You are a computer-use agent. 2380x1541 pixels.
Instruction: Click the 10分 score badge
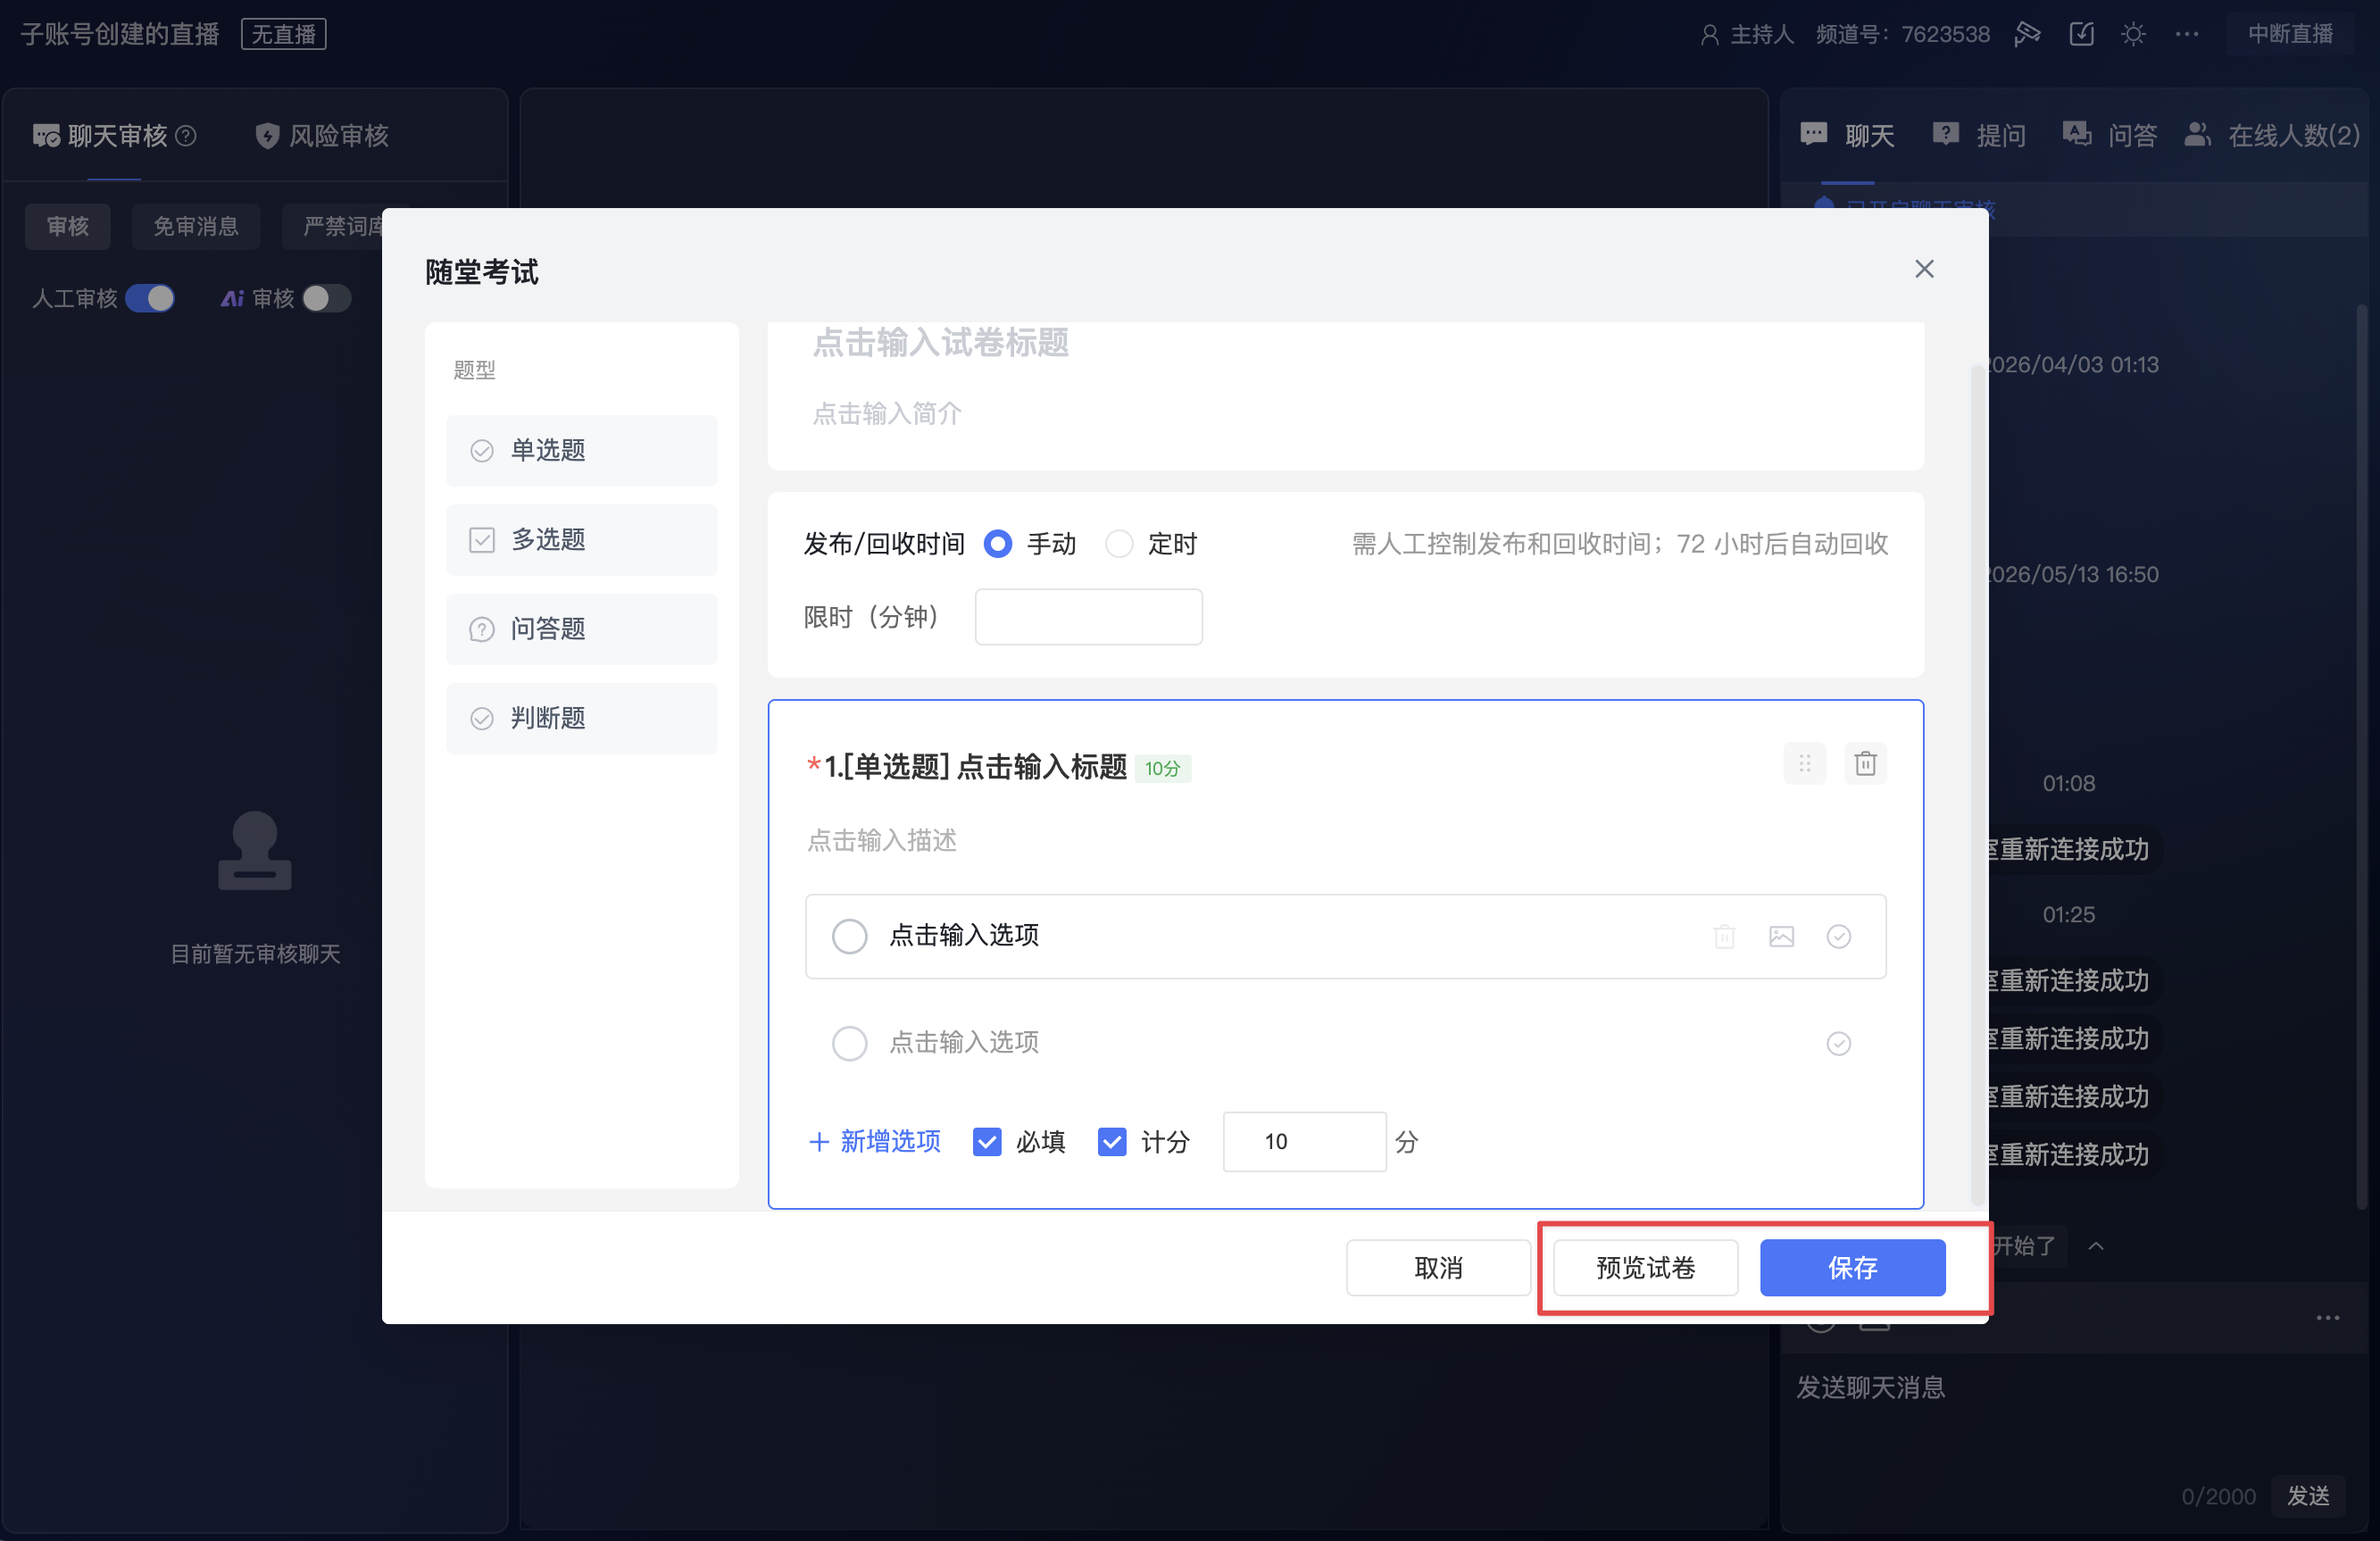1162,768
